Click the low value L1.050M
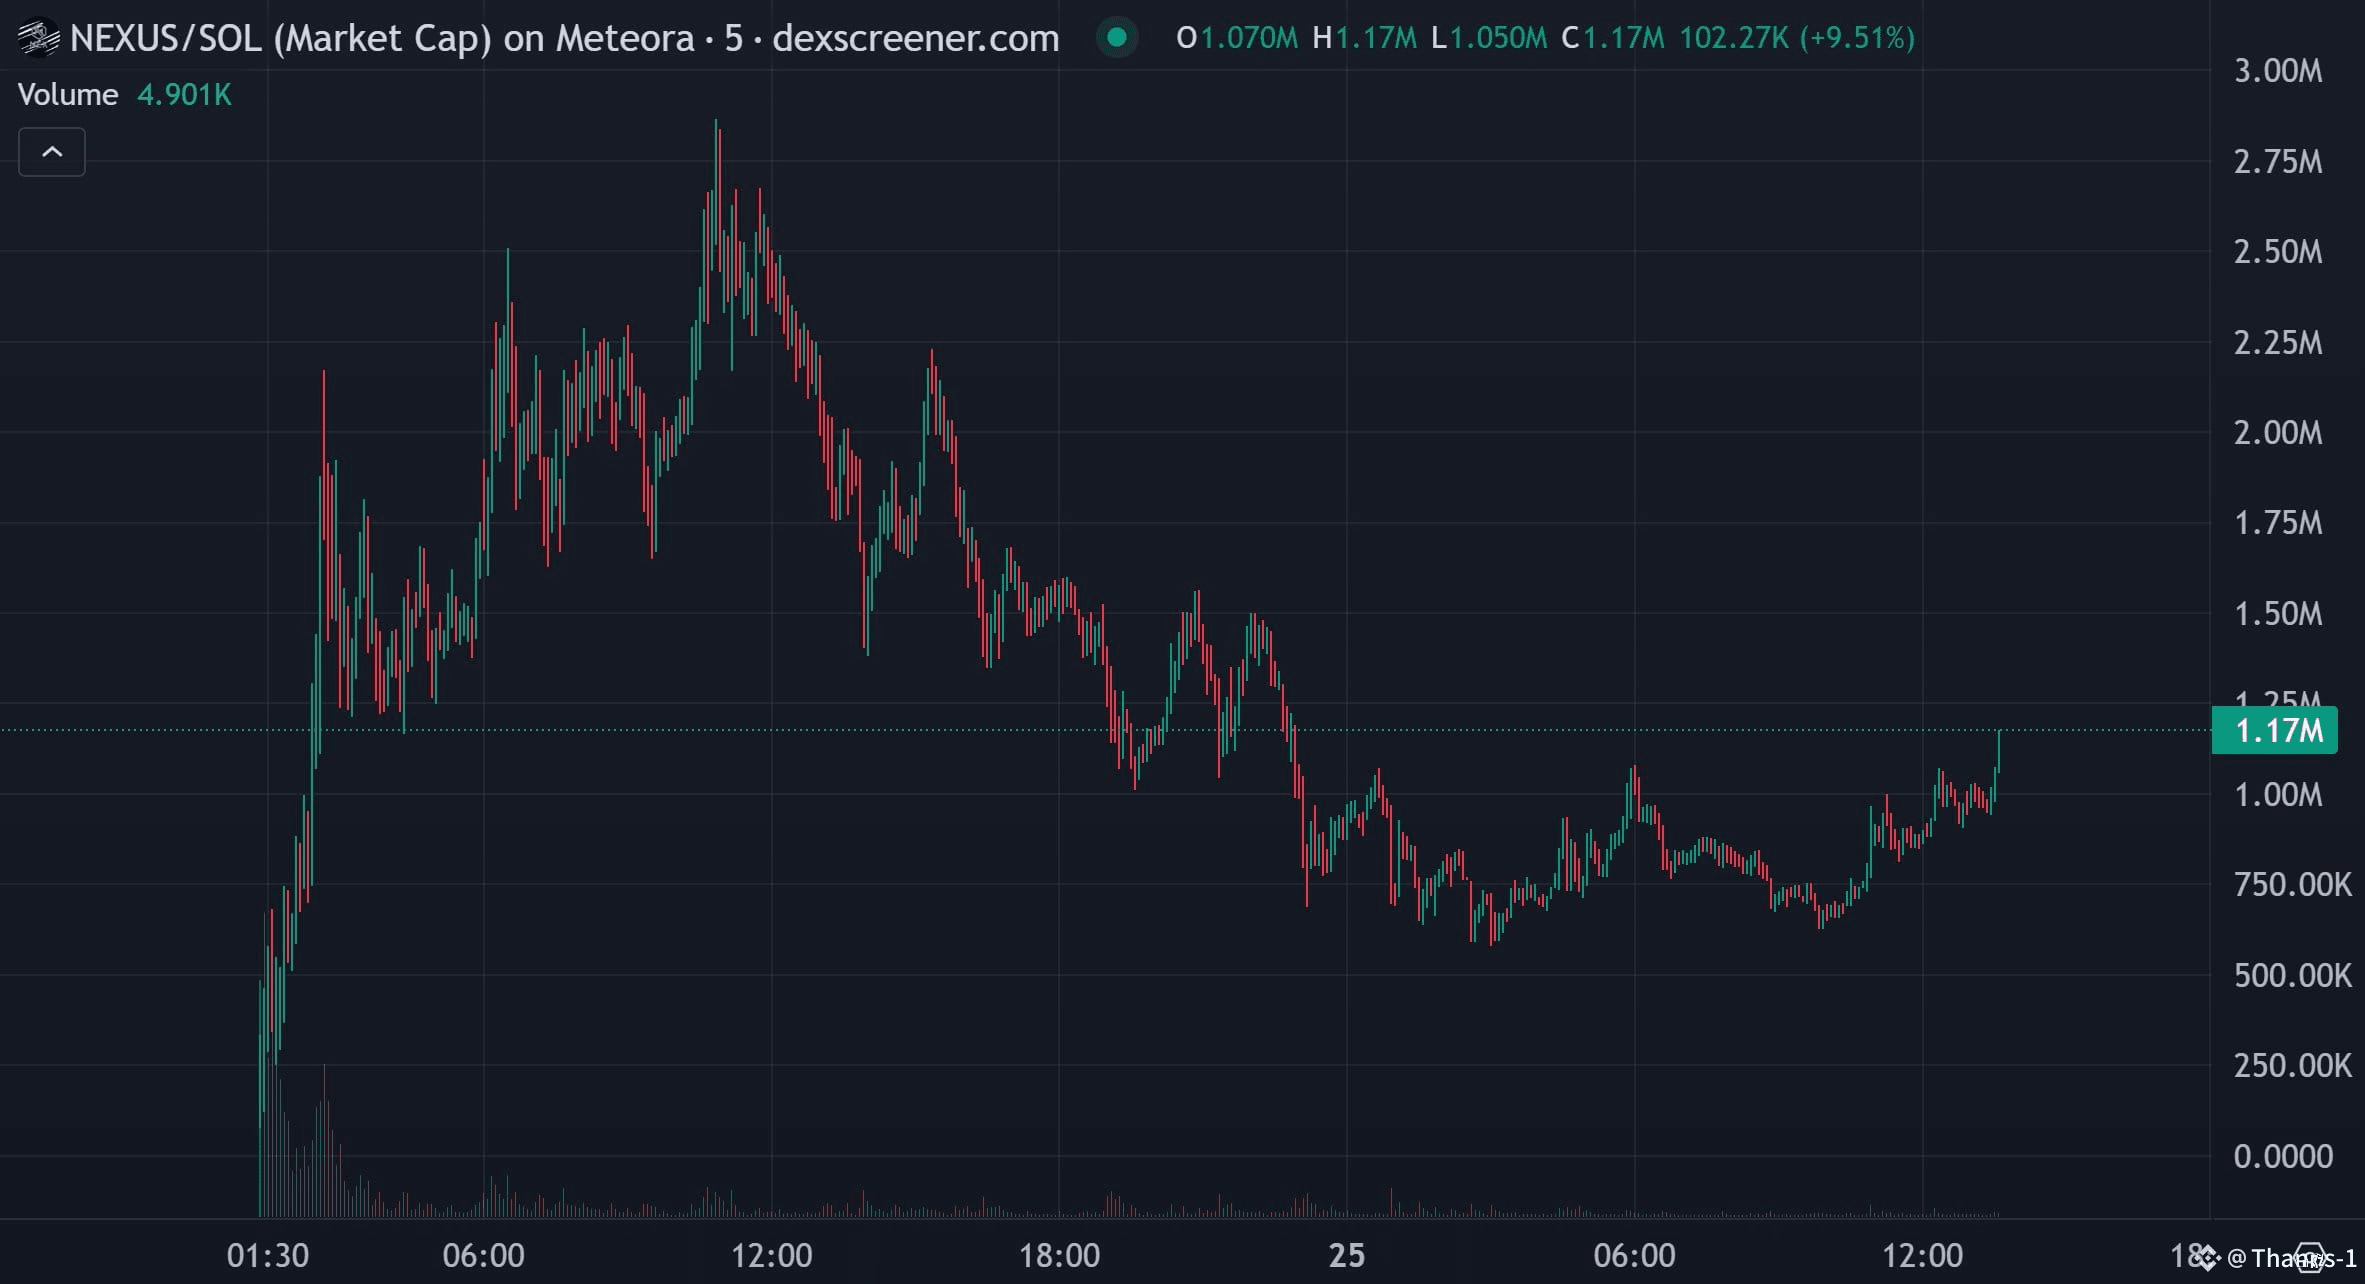The image size is (2365, 1284). (x=1489, y=38)
